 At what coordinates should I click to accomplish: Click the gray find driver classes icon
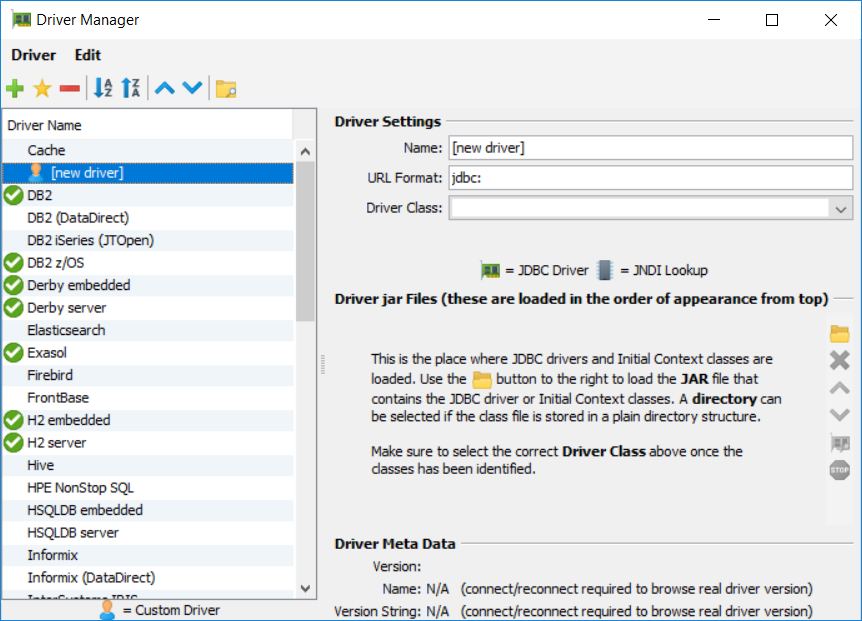[839, 443]
